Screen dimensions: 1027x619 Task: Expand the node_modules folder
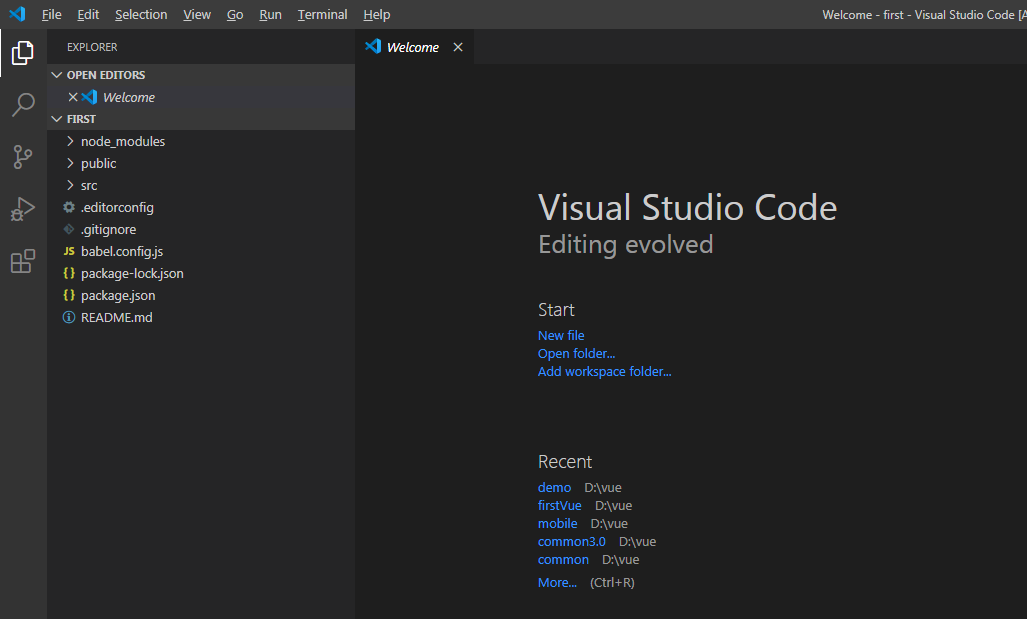point(122,141)
